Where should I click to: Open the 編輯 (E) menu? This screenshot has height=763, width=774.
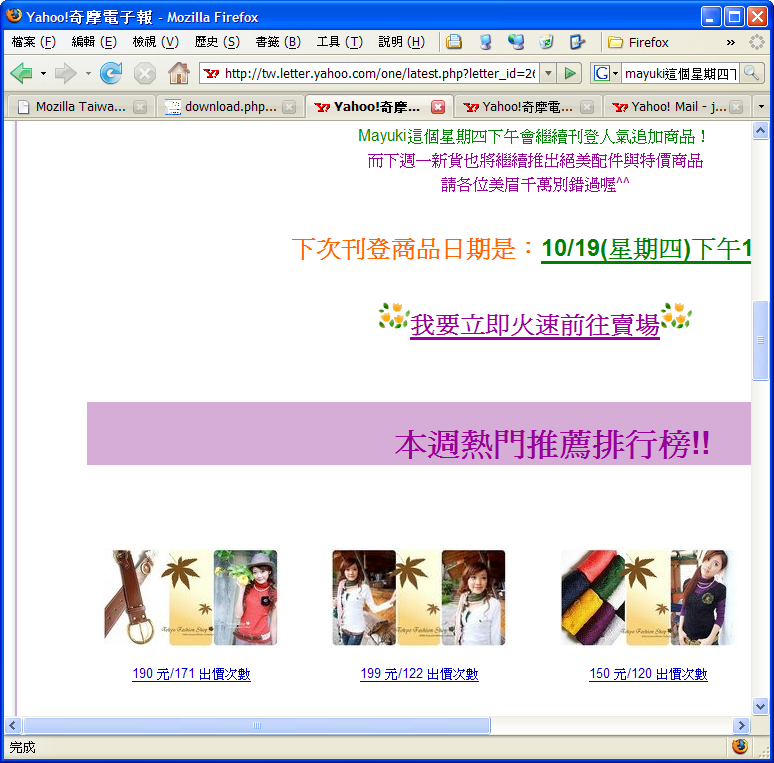[x=94, y=42]
